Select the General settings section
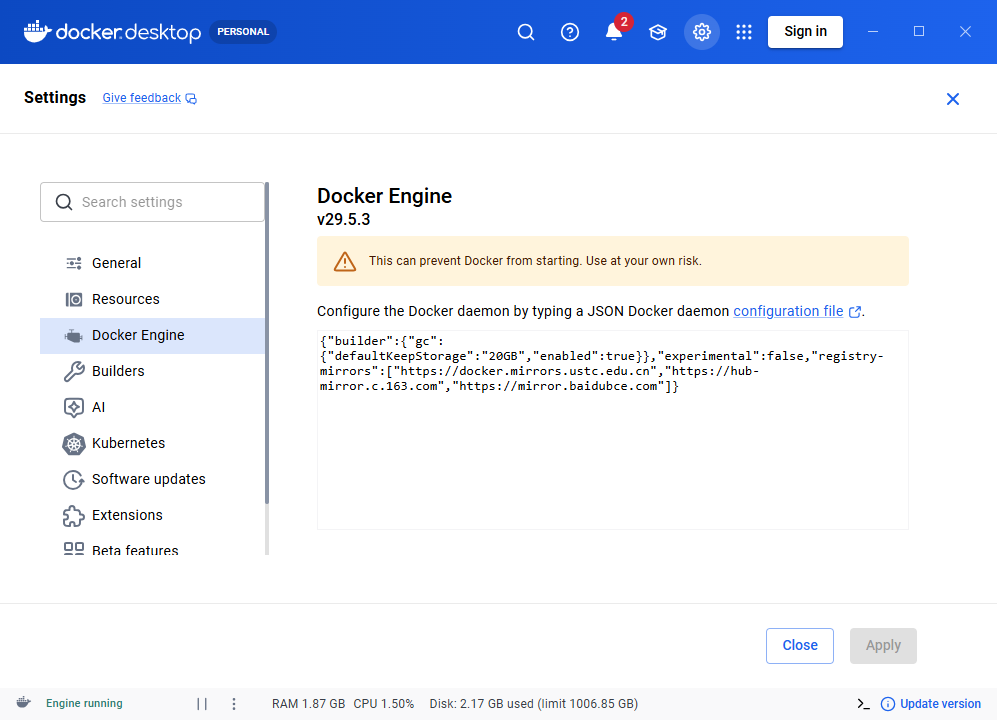Image resolution: width=997 pixels, height=720 pixels. click(152, 263)
